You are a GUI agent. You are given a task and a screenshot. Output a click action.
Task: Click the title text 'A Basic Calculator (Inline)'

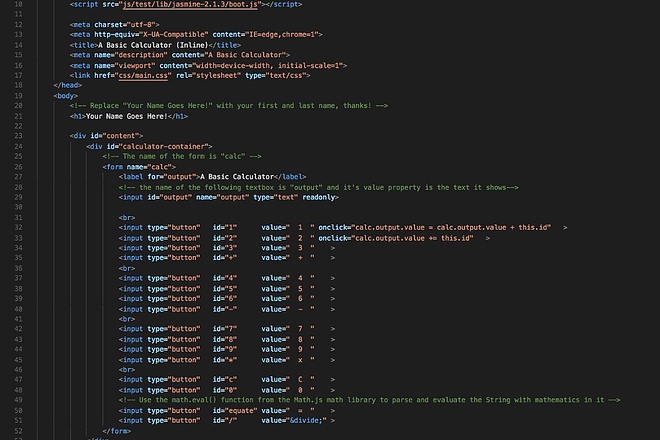pyautogui.click(x=153, y=45)
